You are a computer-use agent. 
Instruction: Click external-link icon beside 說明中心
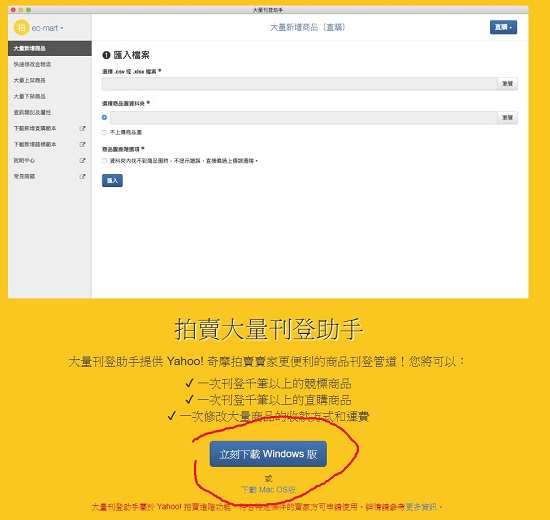[x=82, y=160]
